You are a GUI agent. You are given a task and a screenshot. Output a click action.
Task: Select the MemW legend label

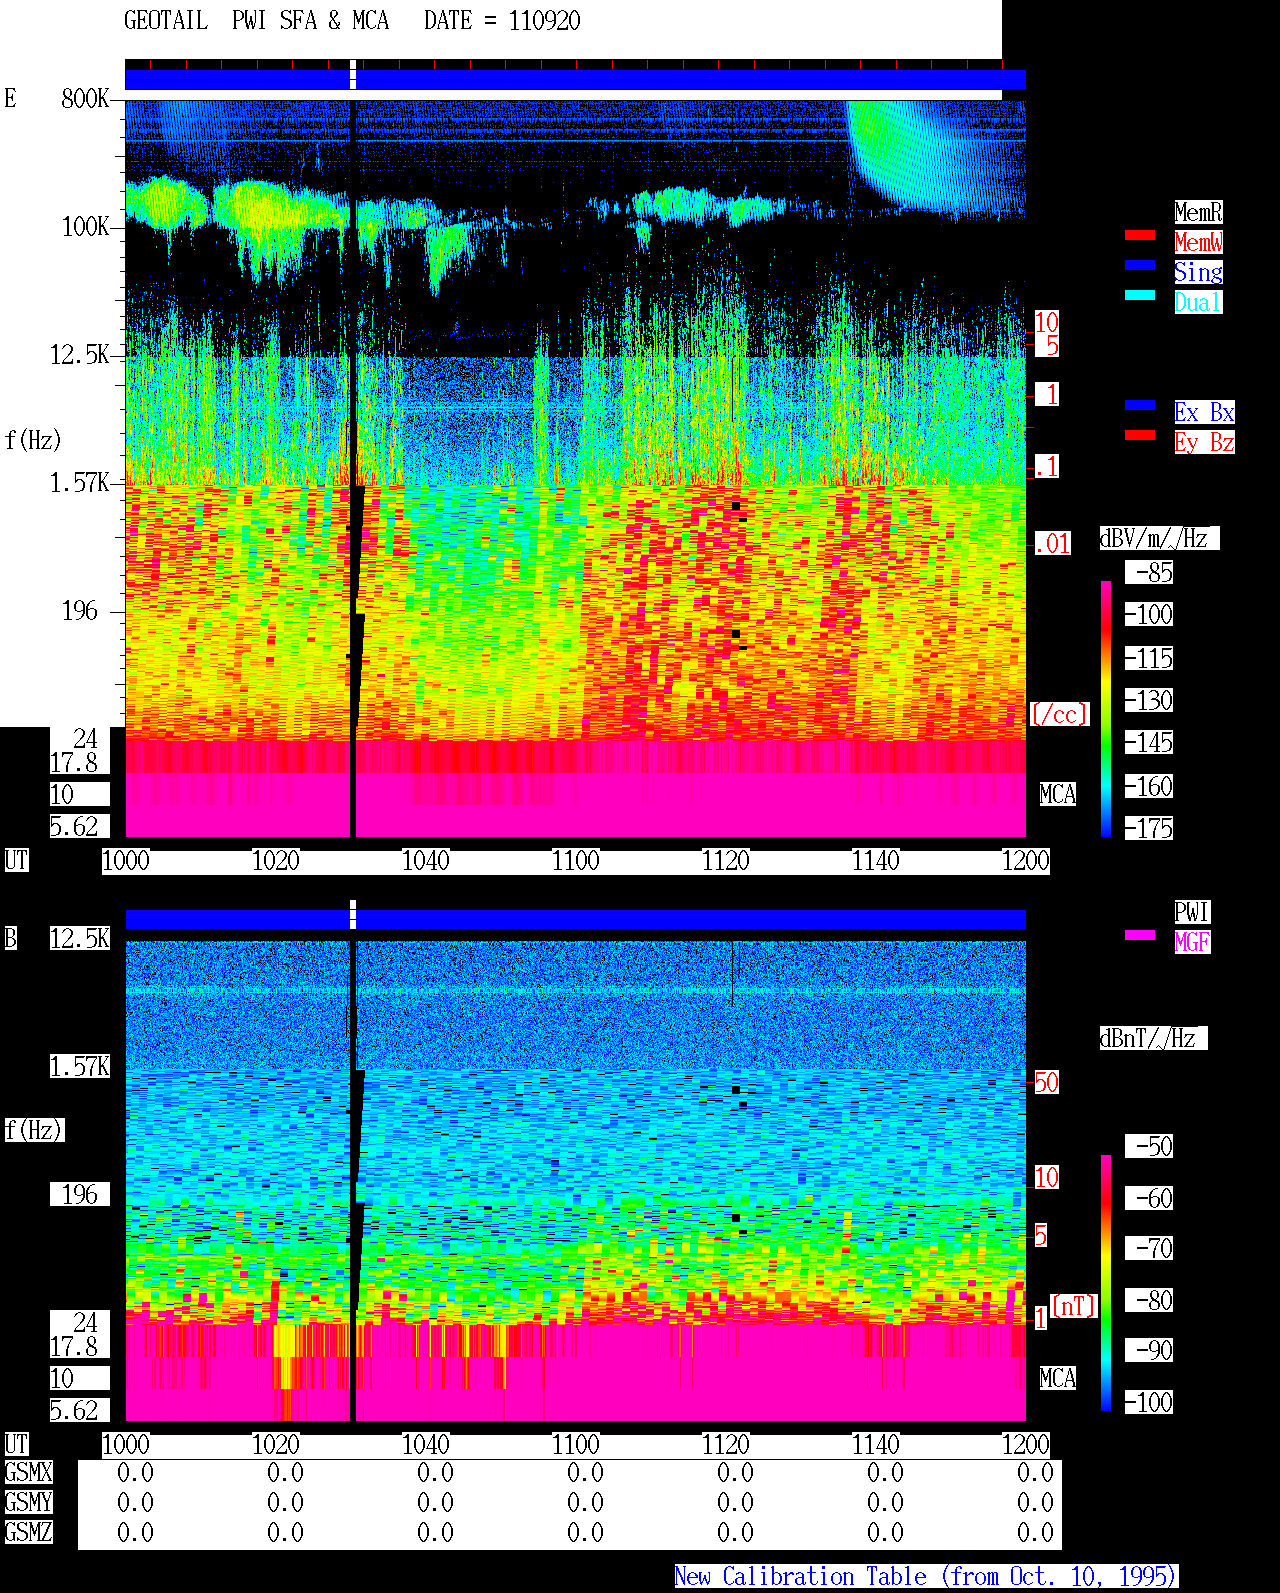[1198, 242]
